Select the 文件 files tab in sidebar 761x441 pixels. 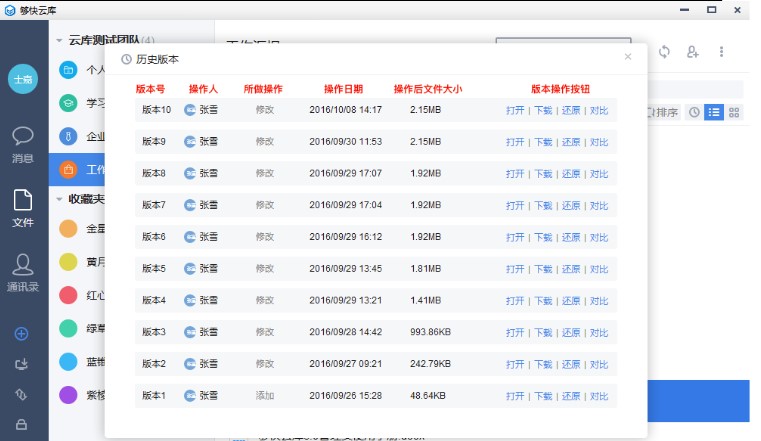coord(23,208)
